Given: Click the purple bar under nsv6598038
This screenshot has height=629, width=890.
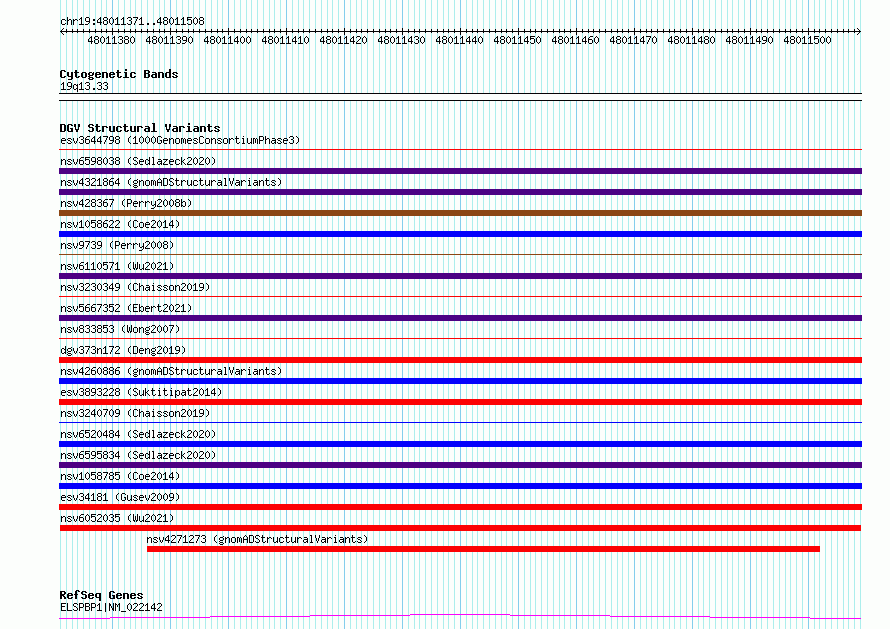Looking at the screenshot, I should 460,171.
